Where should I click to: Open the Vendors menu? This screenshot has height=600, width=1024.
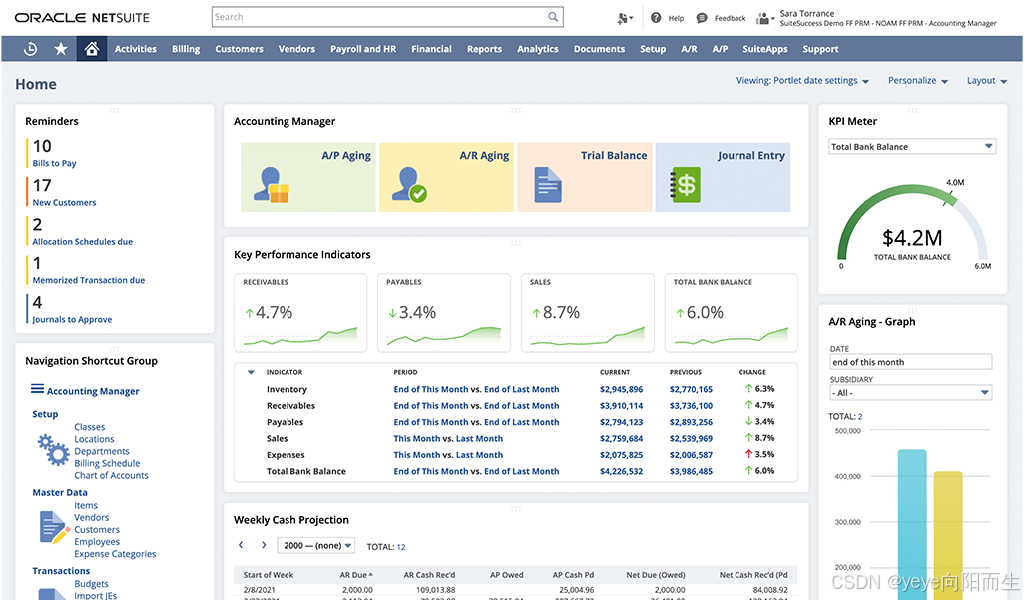(x=296, y=49)
